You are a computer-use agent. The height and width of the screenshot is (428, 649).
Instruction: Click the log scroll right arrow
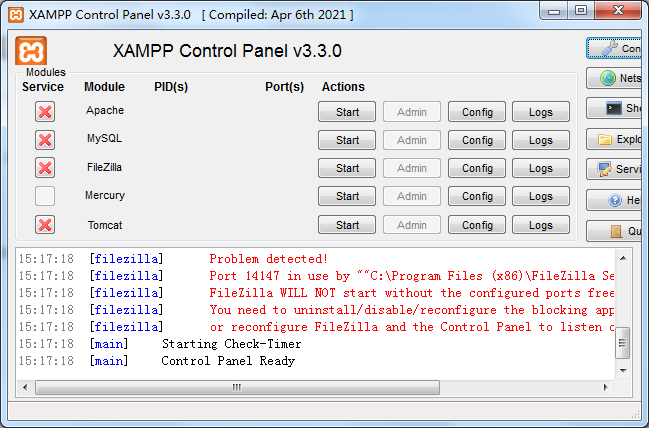coord(606,387)
